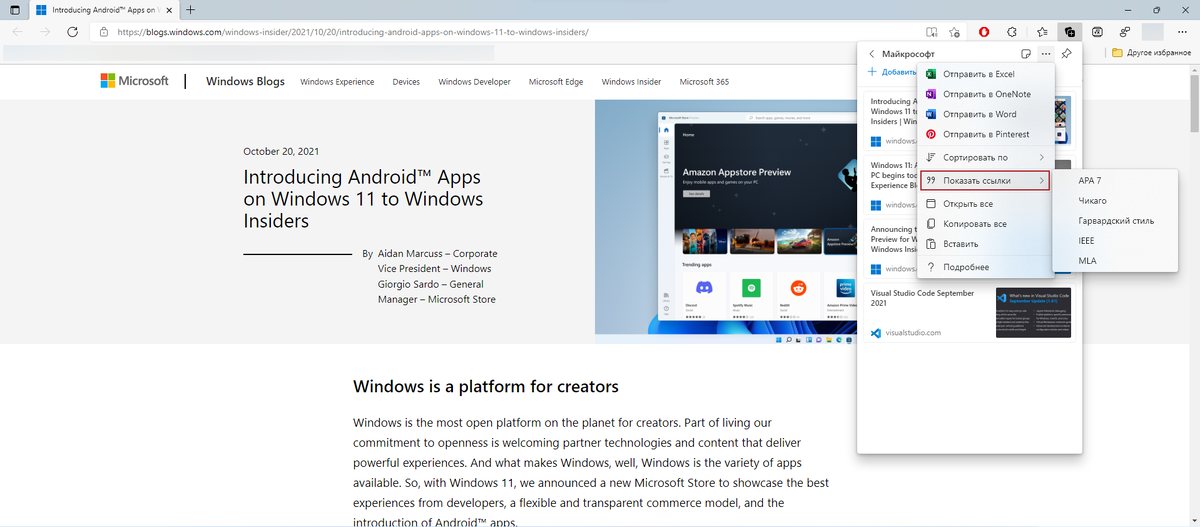This screenshot has height=527, width=1200.
Task: Click the Opera extension icon
Action: click(x=984, y=31)
